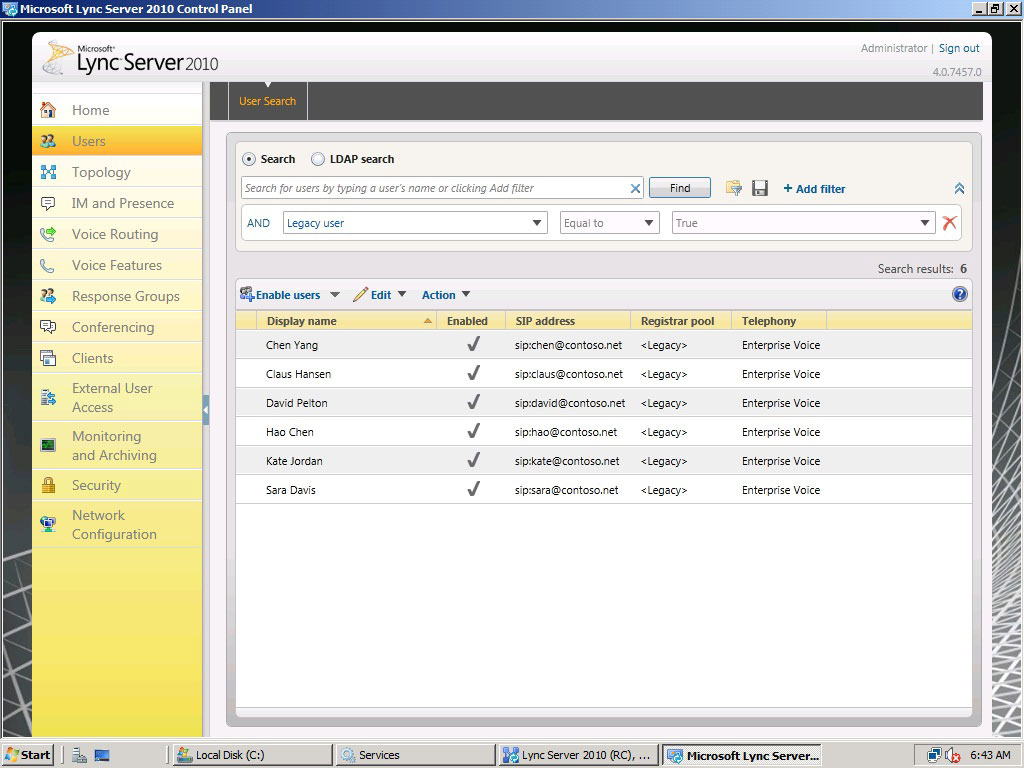Image resolution: width=1024 pixels, height=768 pixels.
Task: Click the Network Configuration icon
Action: (x=48, y=524)
